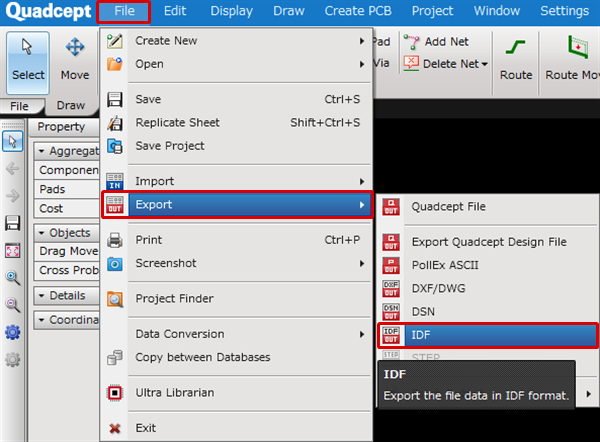Screen dimensions: 600x442
Task: Collapse the Objects section
Action: click(x=42, y=232)
